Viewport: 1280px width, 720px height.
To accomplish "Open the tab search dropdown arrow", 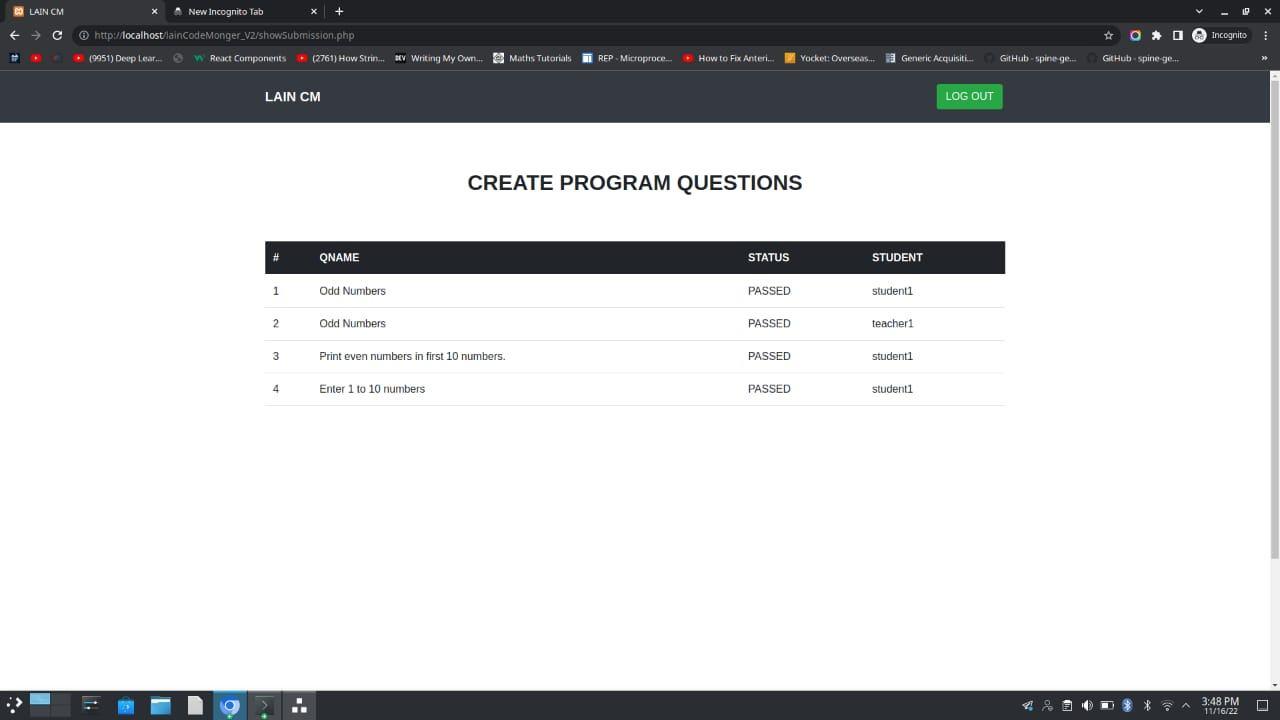I will [x=1199, y=11].
